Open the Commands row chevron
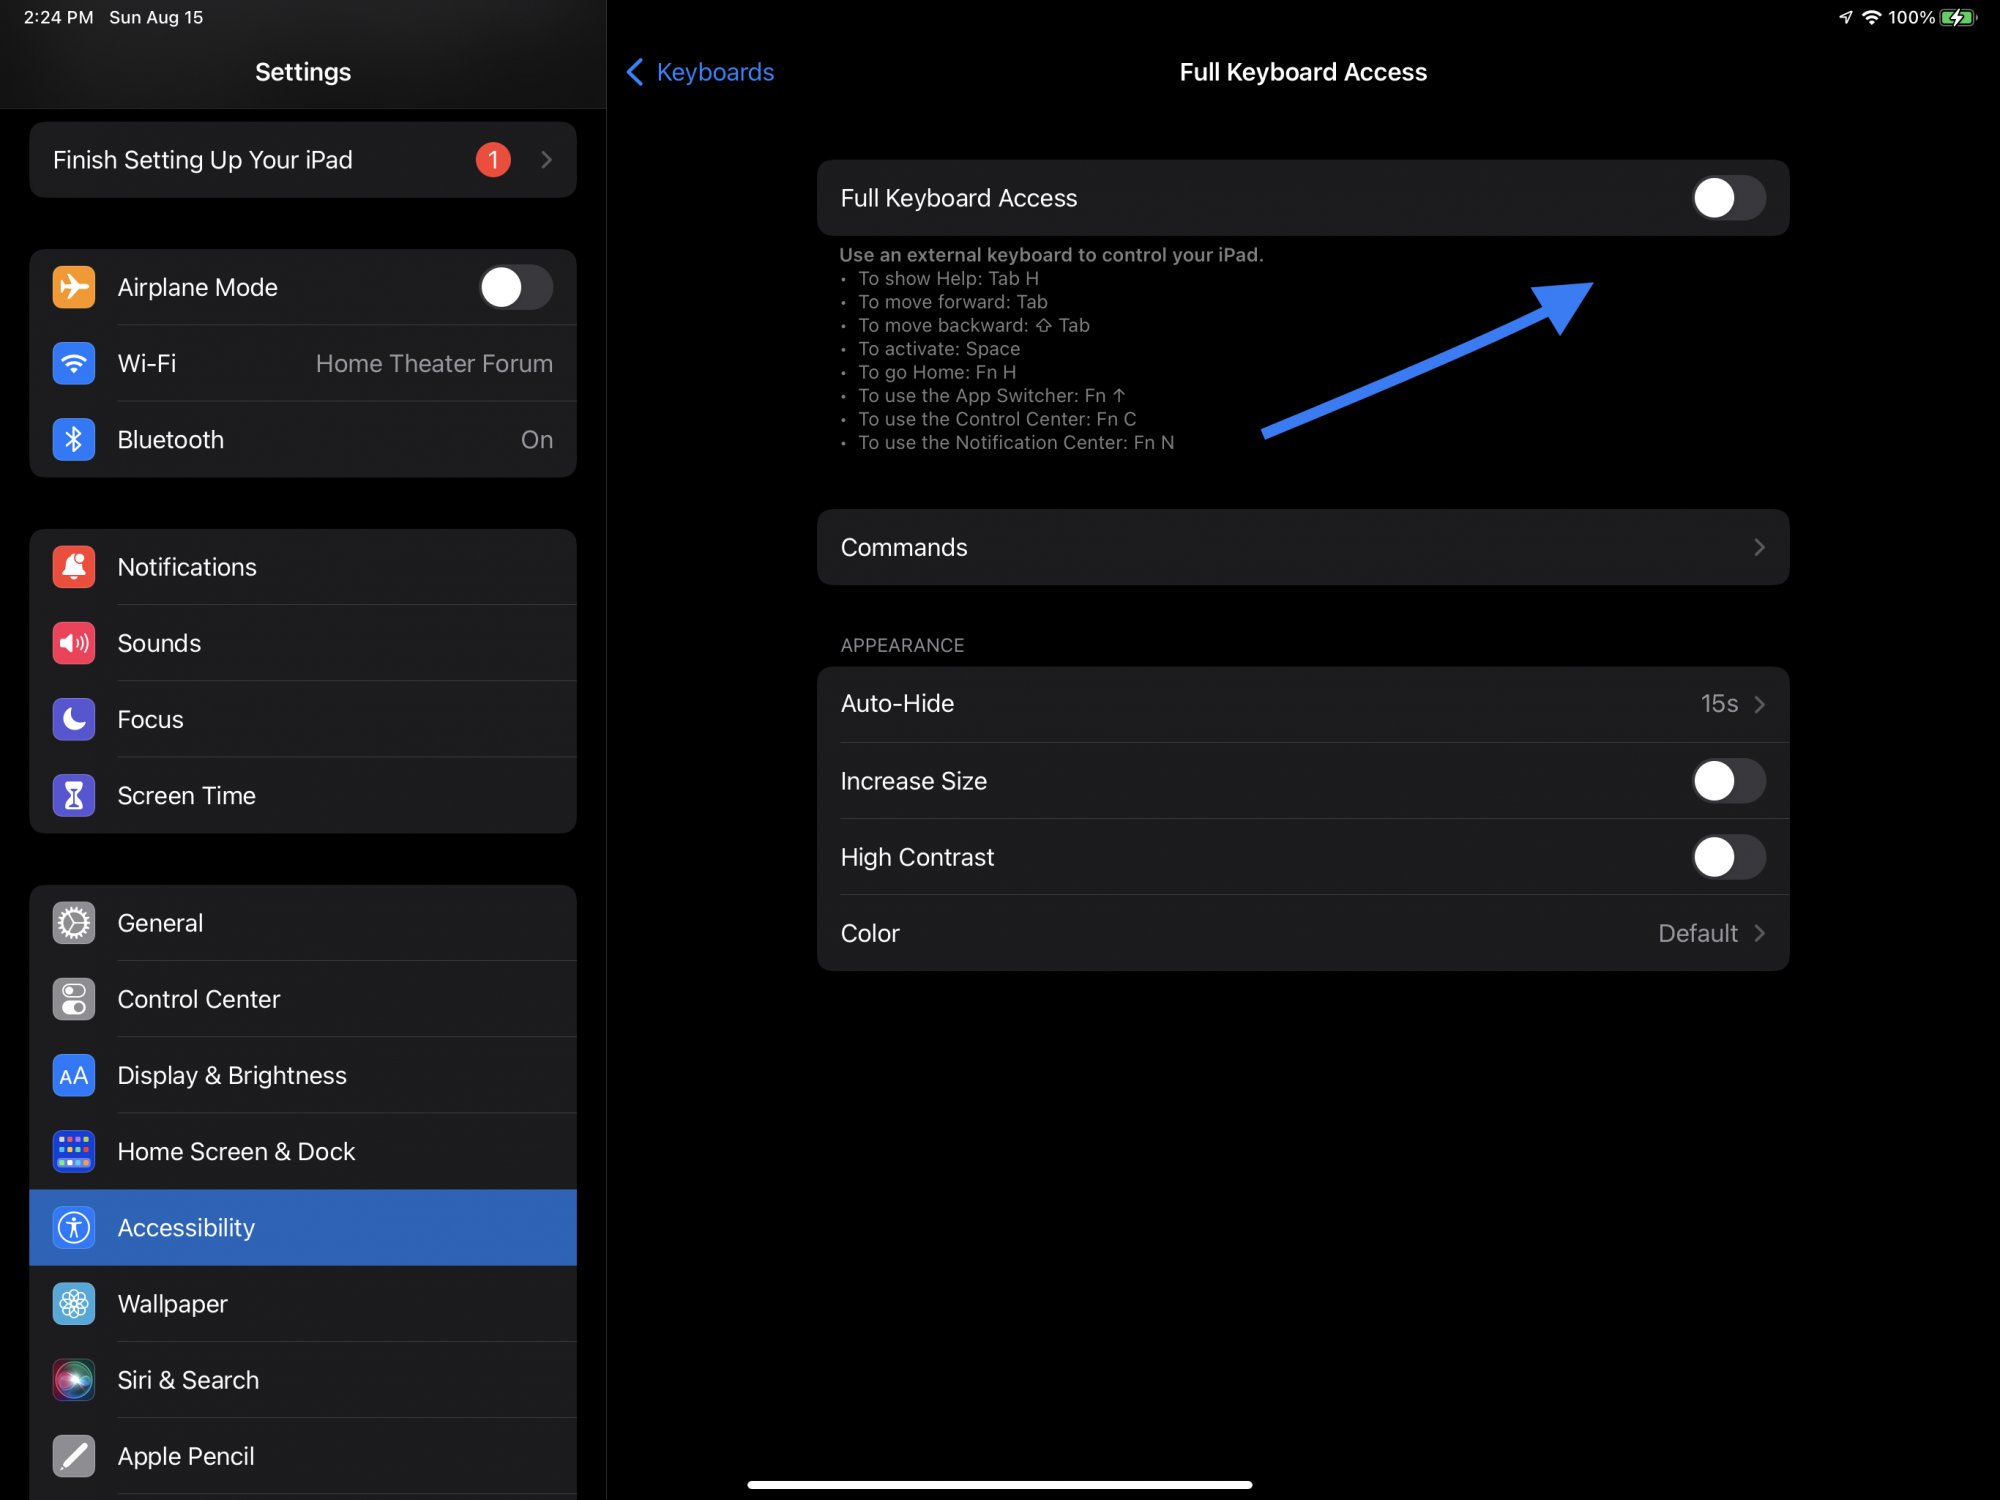The image size is (2000, 1500). (1759, 547)
